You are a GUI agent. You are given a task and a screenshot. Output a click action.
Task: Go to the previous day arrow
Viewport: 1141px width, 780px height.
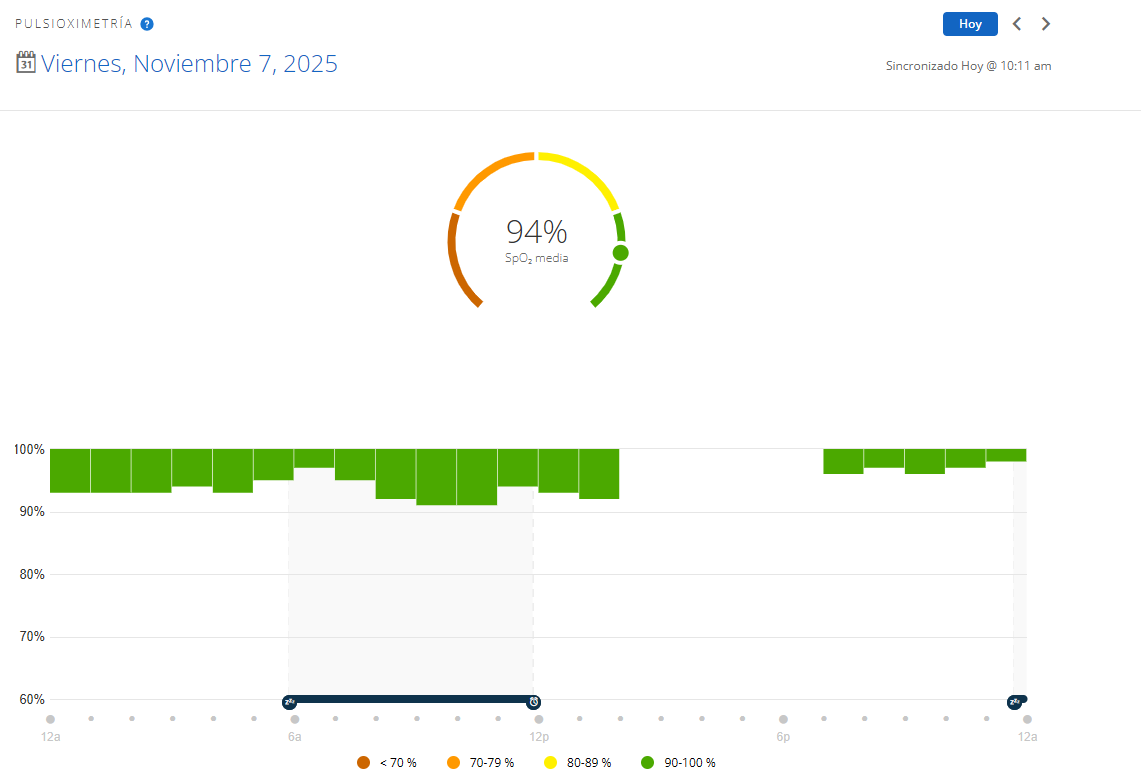pos(1017,24)
